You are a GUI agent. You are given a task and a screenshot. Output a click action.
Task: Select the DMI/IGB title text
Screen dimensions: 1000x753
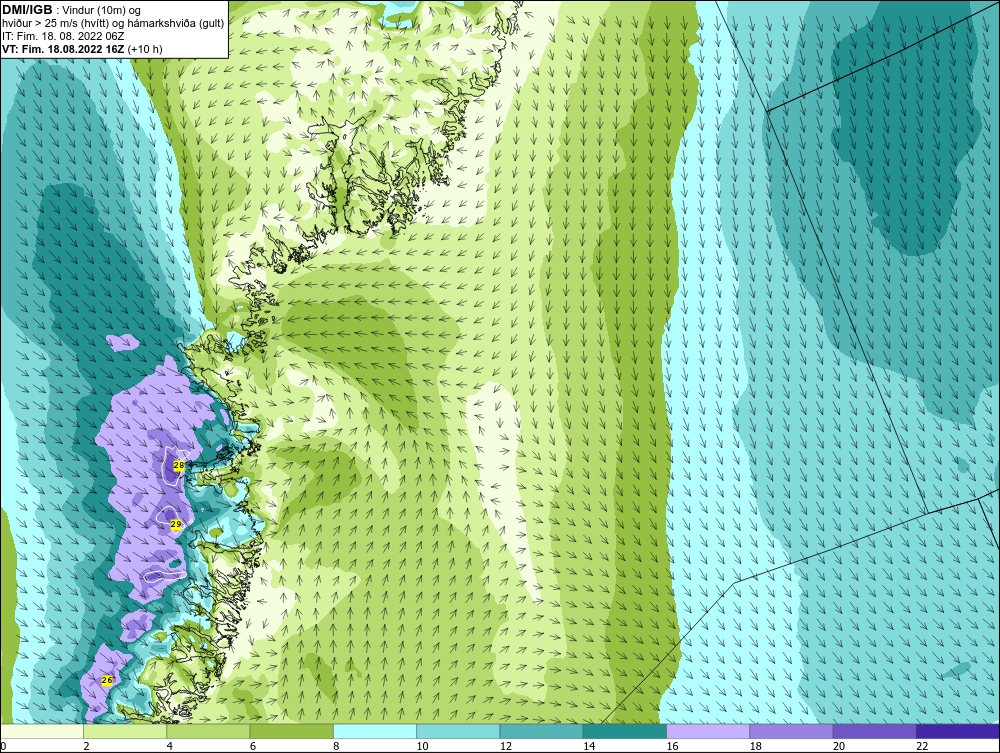pyautogui.click(x=27, y=10)
